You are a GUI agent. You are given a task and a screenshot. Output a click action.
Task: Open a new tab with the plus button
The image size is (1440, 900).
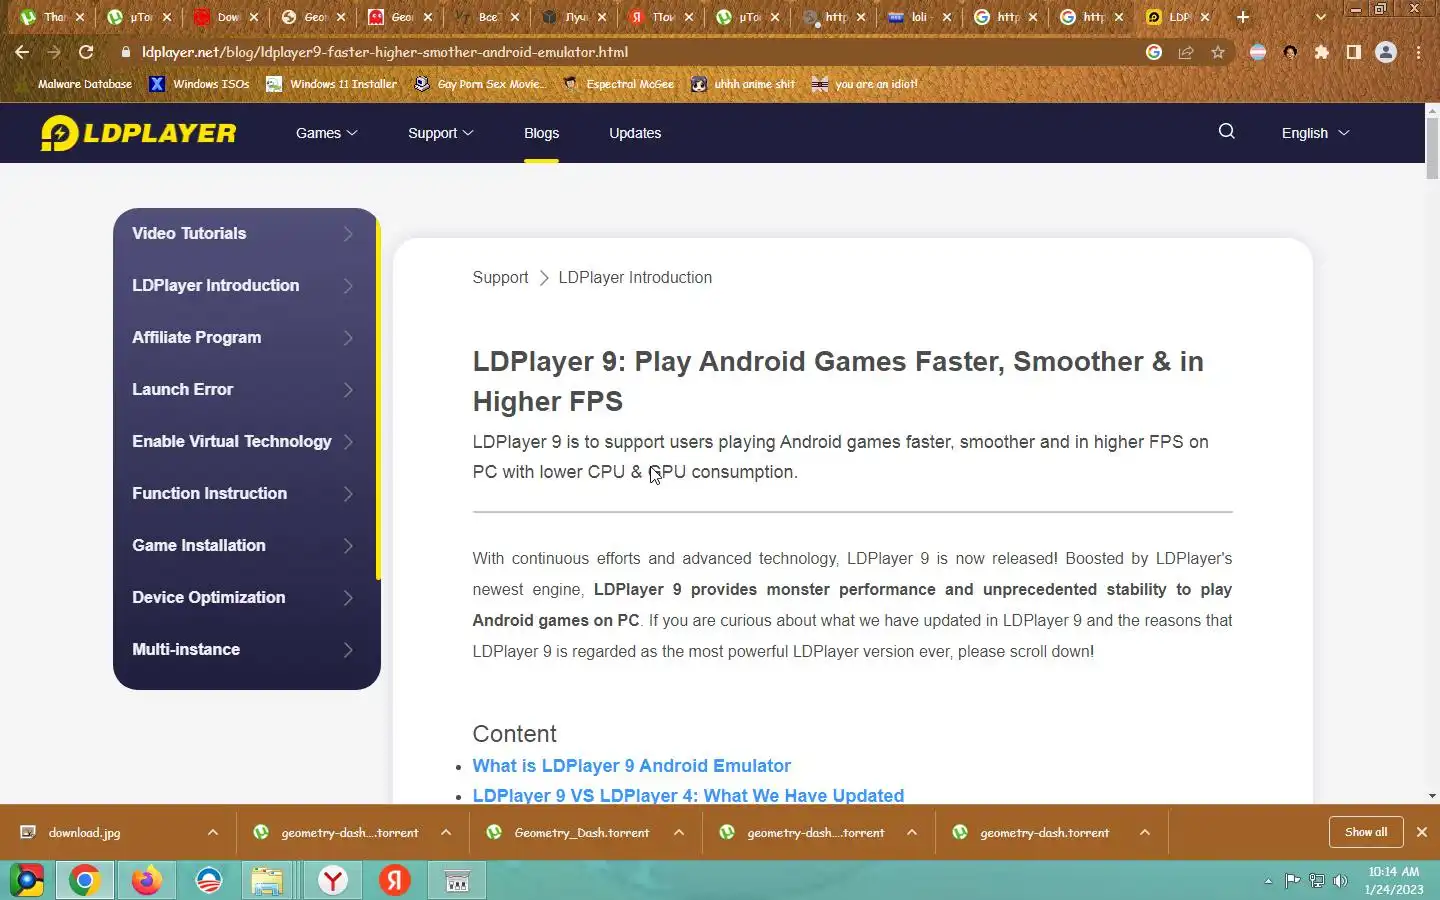(x=1243, y=17)
